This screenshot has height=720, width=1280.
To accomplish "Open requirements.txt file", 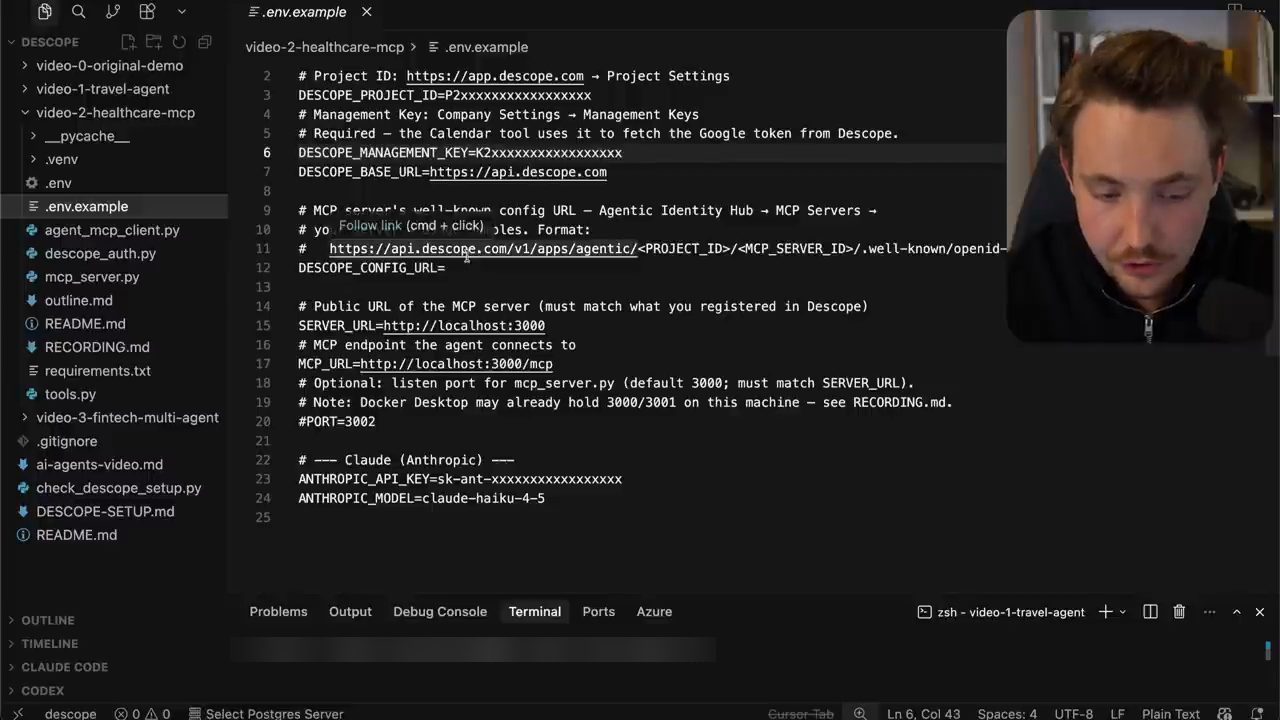I will 98,371.
